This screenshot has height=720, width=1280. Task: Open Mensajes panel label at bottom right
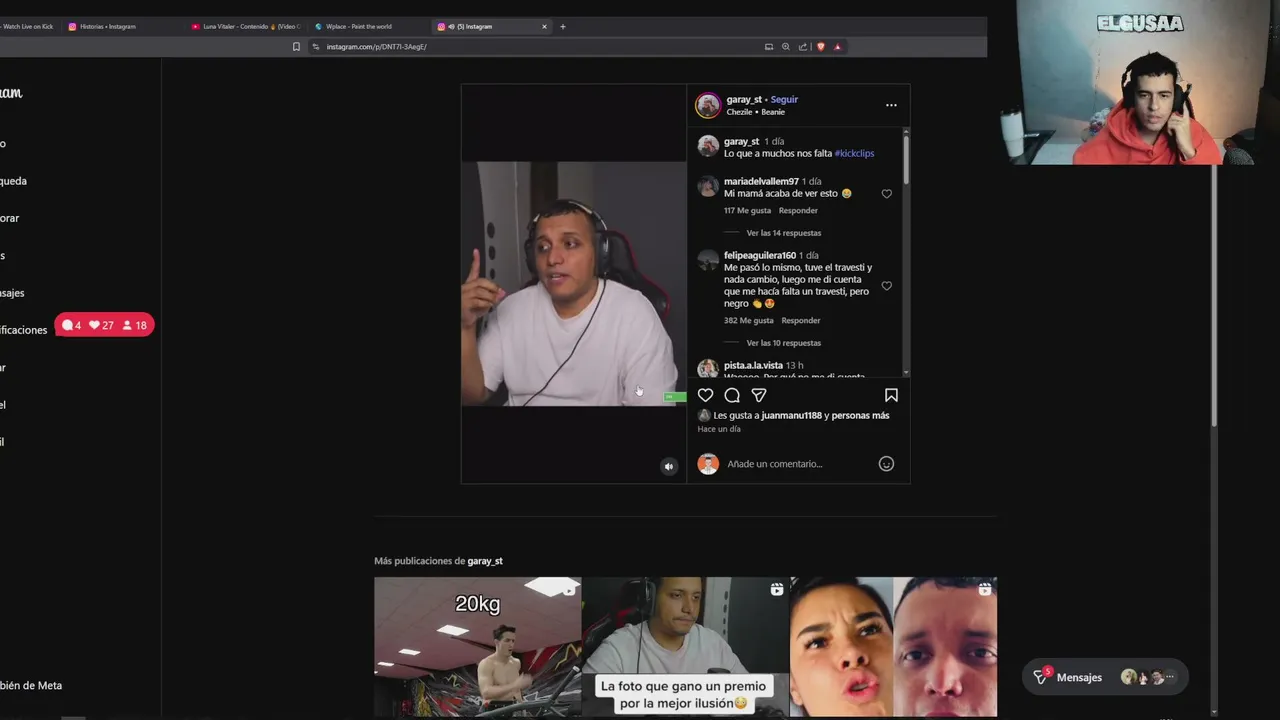pos(1079,678)
